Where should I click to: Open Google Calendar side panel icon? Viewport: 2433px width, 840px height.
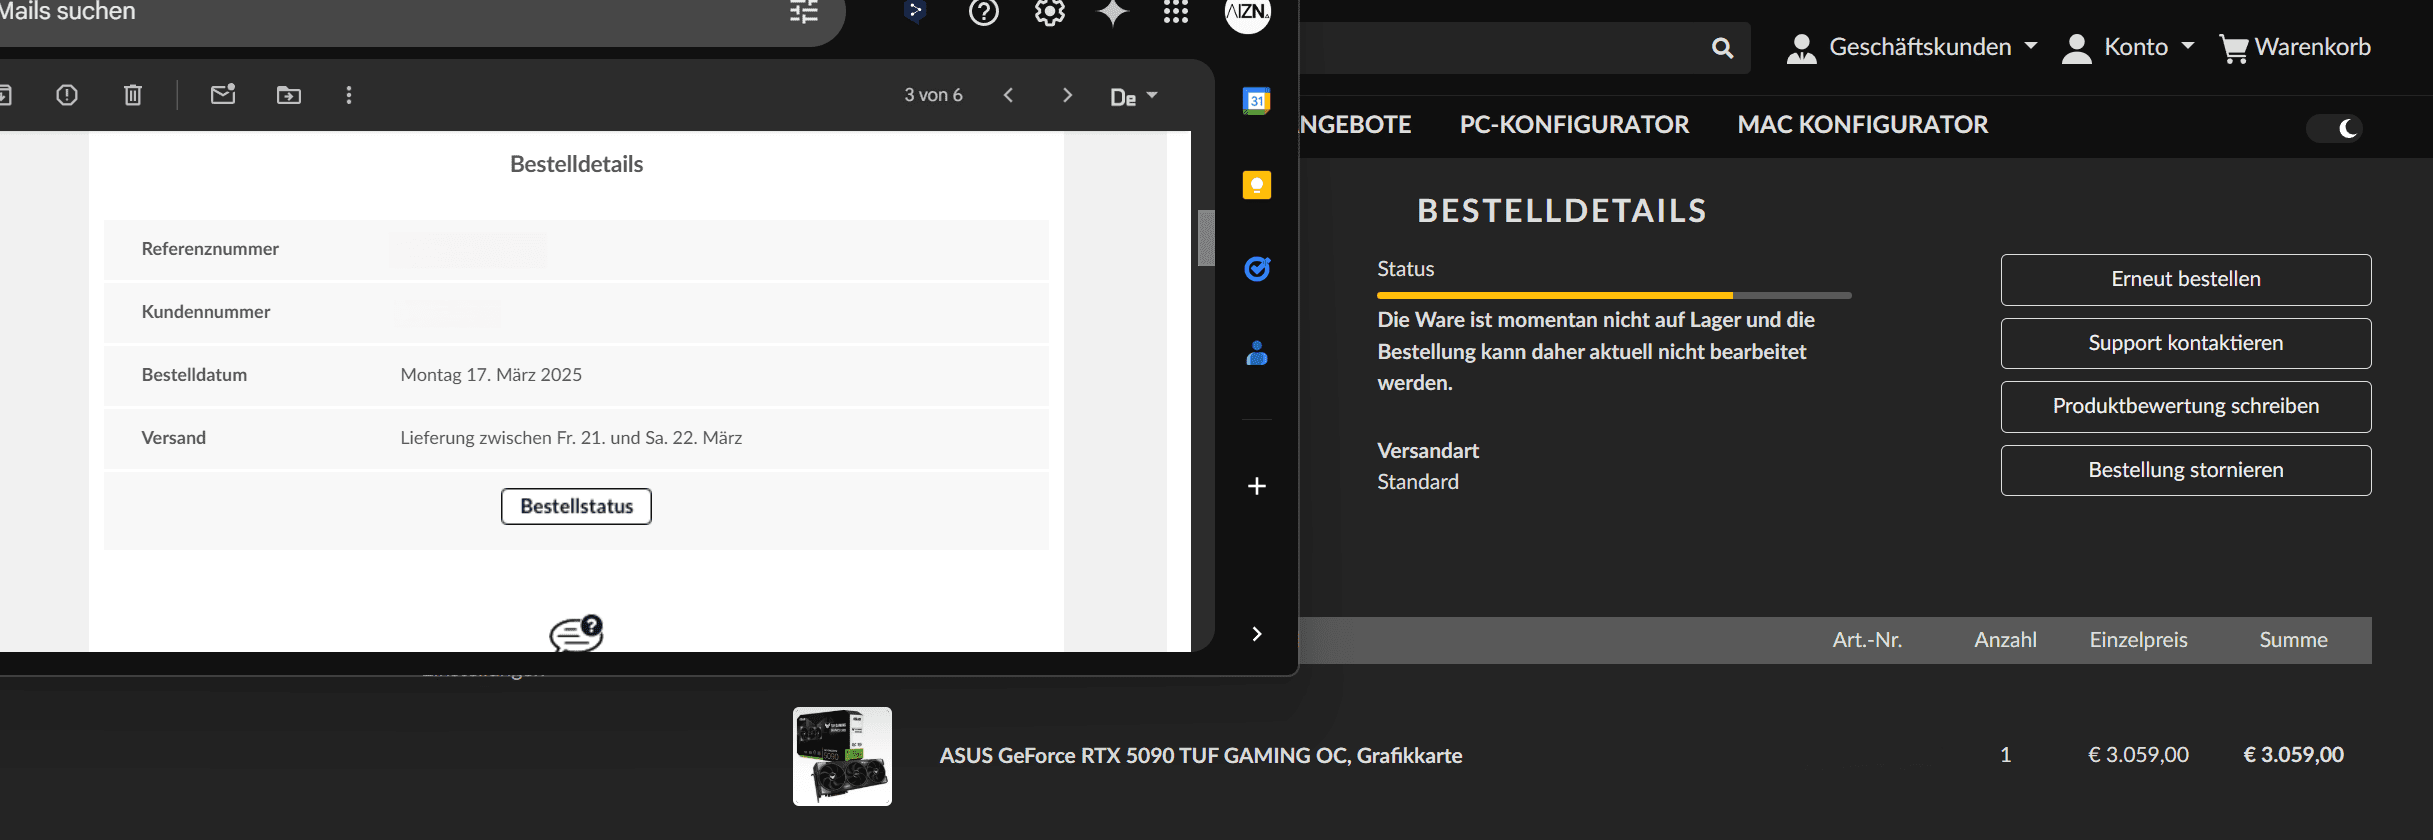[1257, 101]
